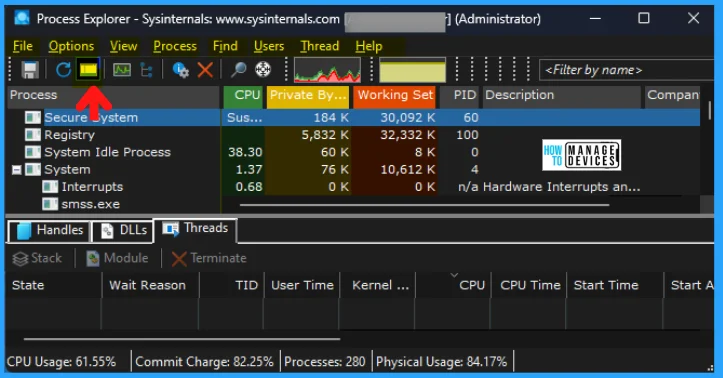The width and height of the screenshot is (723, 378).
Task: Open the Process menu
Action: pos(175,46)
